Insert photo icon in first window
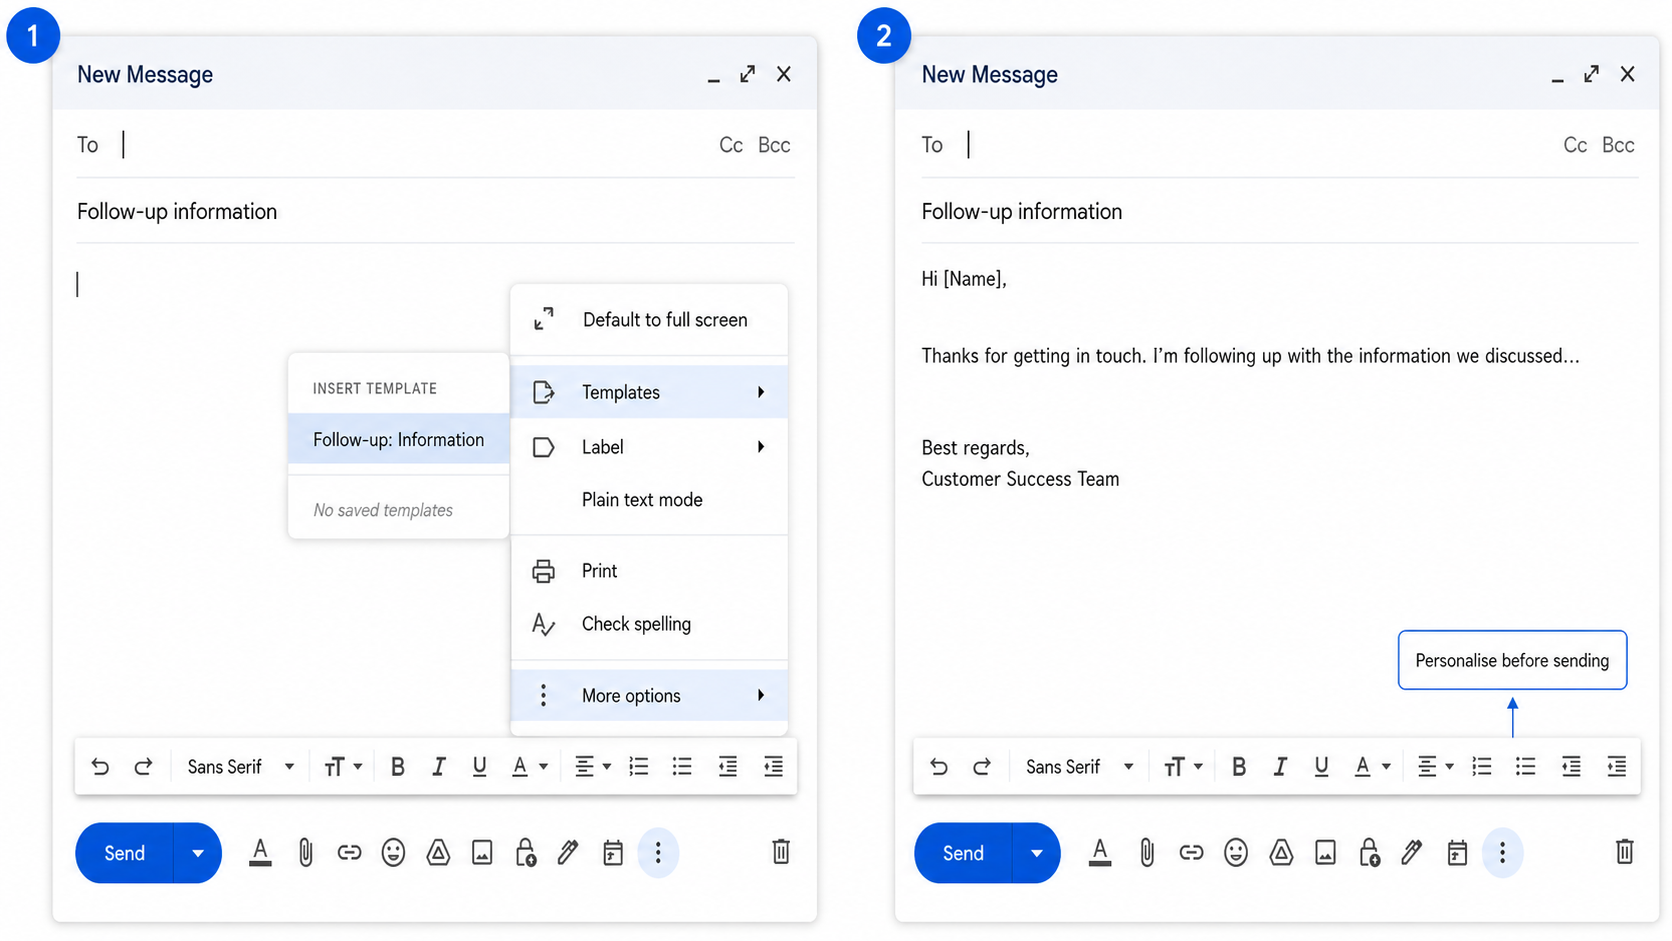Viewport: 1672px width, 941px height. 482,853
